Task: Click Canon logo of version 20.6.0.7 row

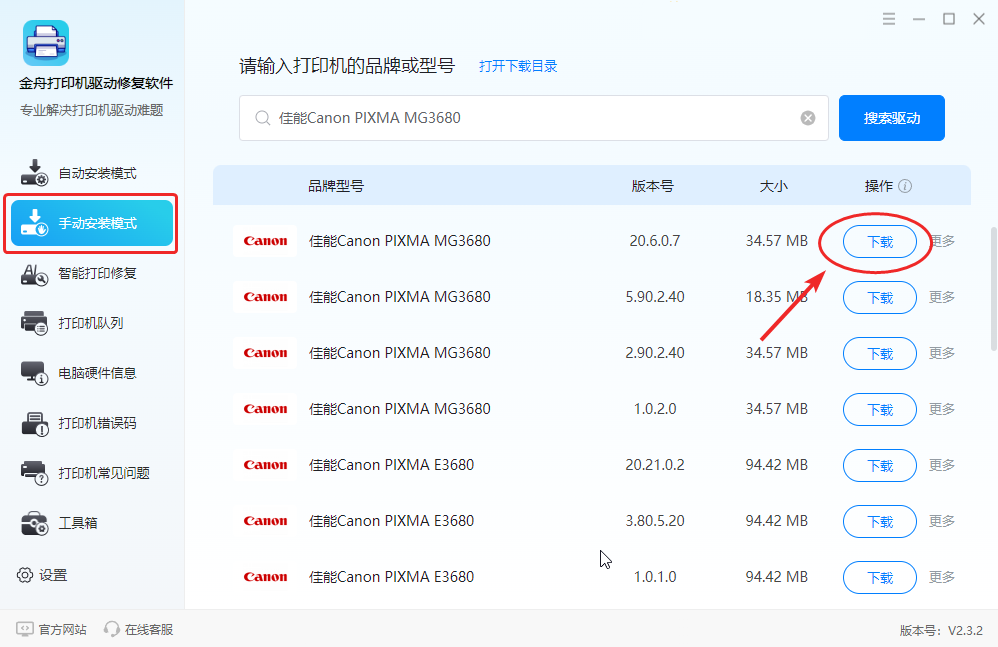Action: (265, 241)
